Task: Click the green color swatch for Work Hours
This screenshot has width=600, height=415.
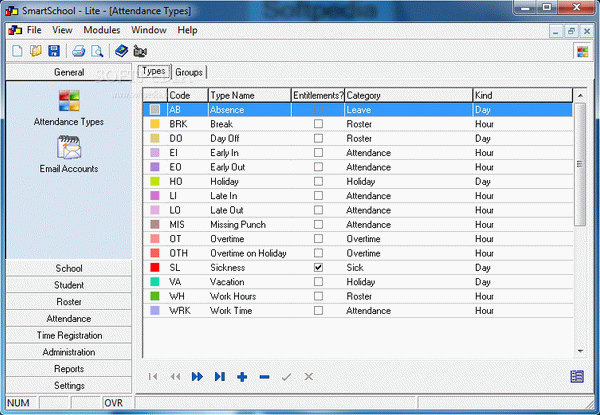Action: (x=155, y=296)
